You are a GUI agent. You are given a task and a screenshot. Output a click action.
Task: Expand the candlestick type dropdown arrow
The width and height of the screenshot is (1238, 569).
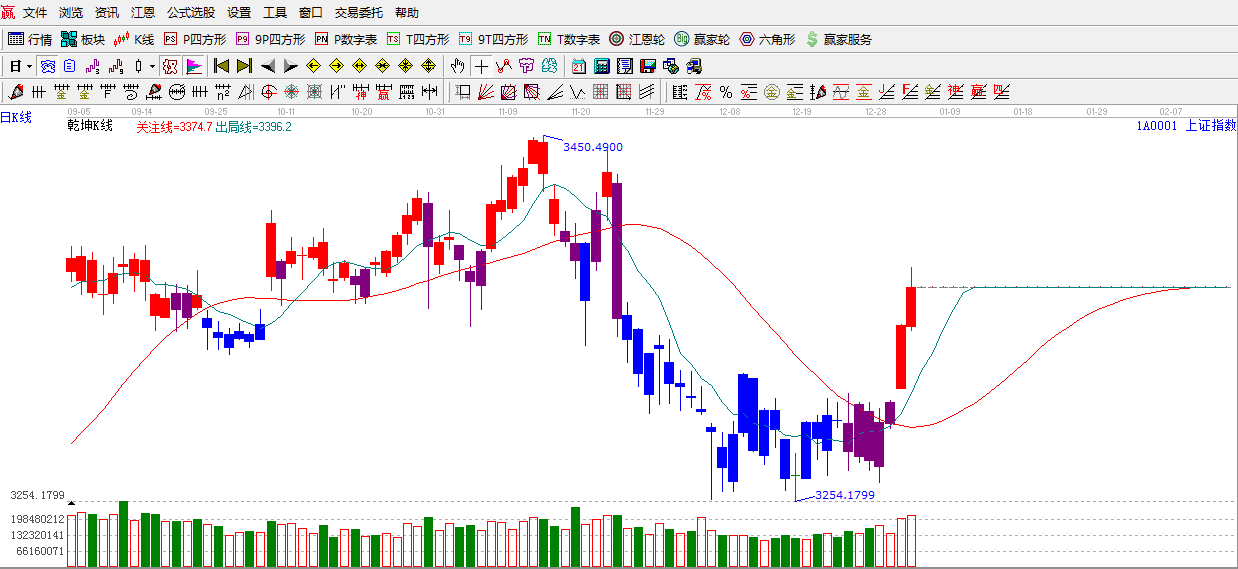point(152,66)
